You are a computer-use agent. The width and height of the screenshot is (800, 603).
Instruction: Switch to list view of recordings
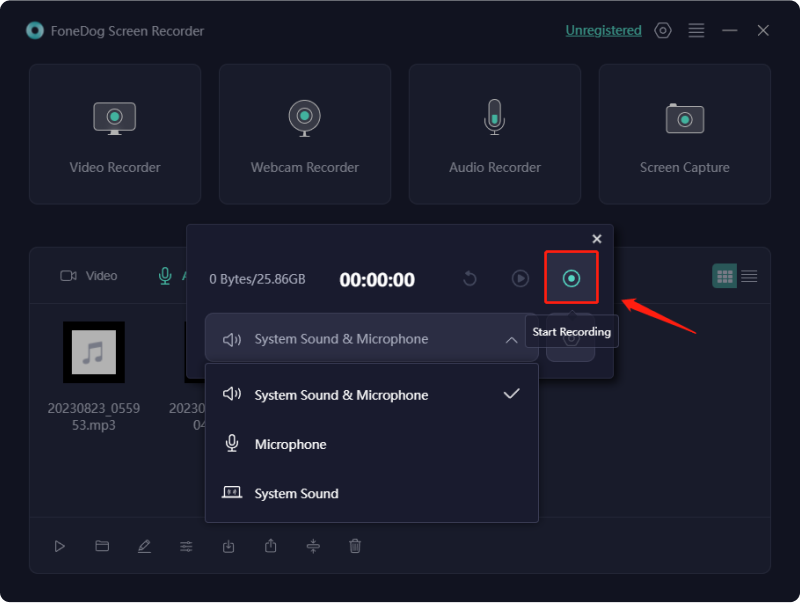point(749,276)
